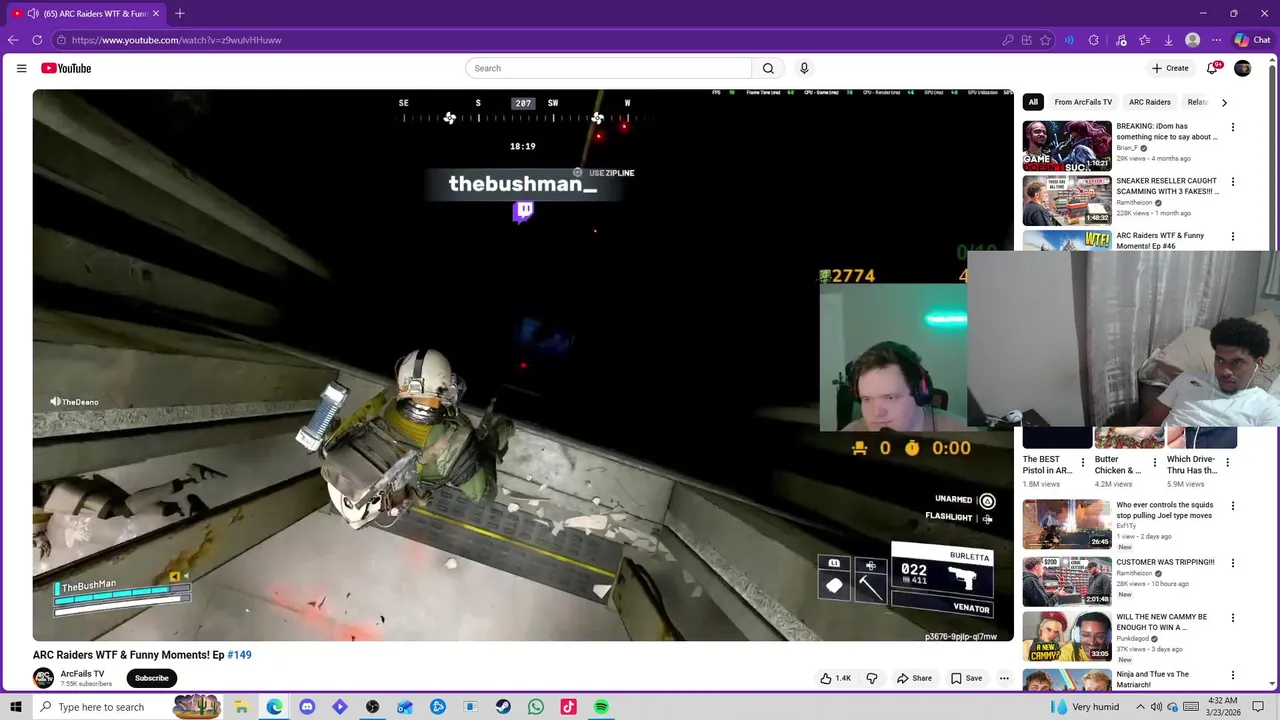
Task: Save the video to a playlist
Action: [966, 678]
